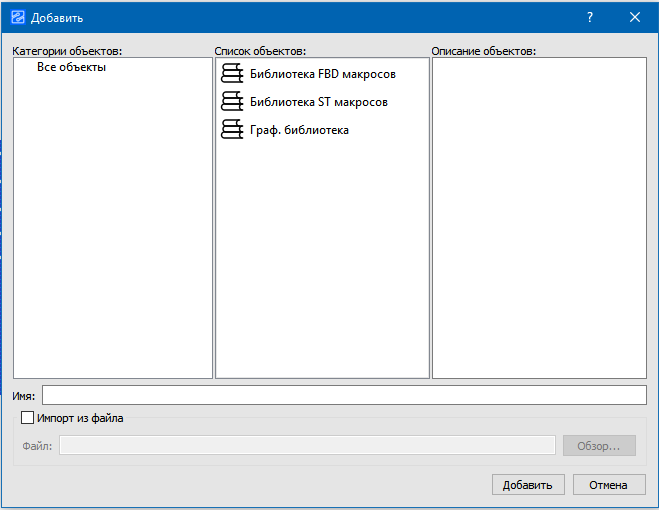Enable the Импорт из файла checkbox
Viewport: 659px width, 510px height.
(x=27, y=418)
